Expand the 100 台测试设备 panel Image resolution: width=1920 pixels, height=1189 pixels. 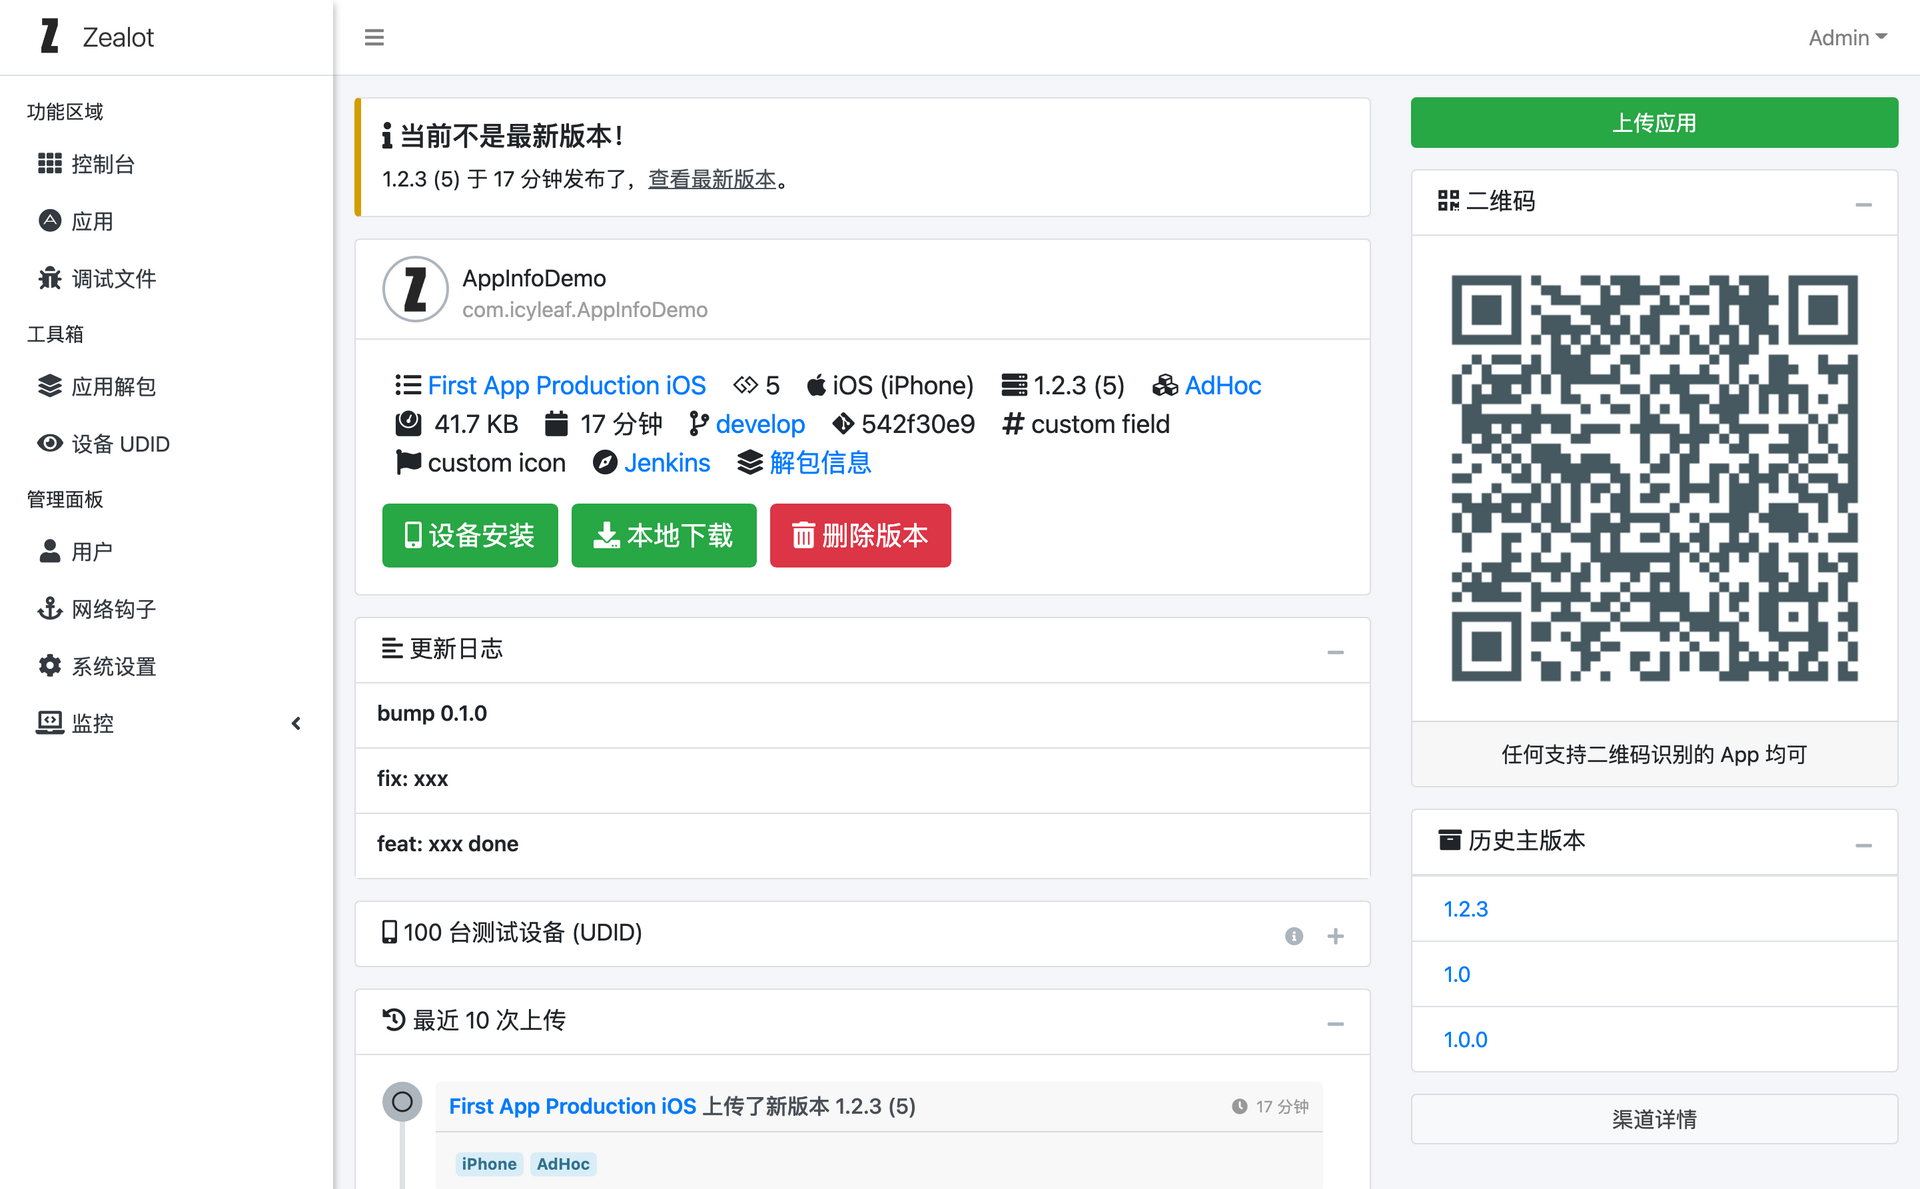tap(1335, 936)
